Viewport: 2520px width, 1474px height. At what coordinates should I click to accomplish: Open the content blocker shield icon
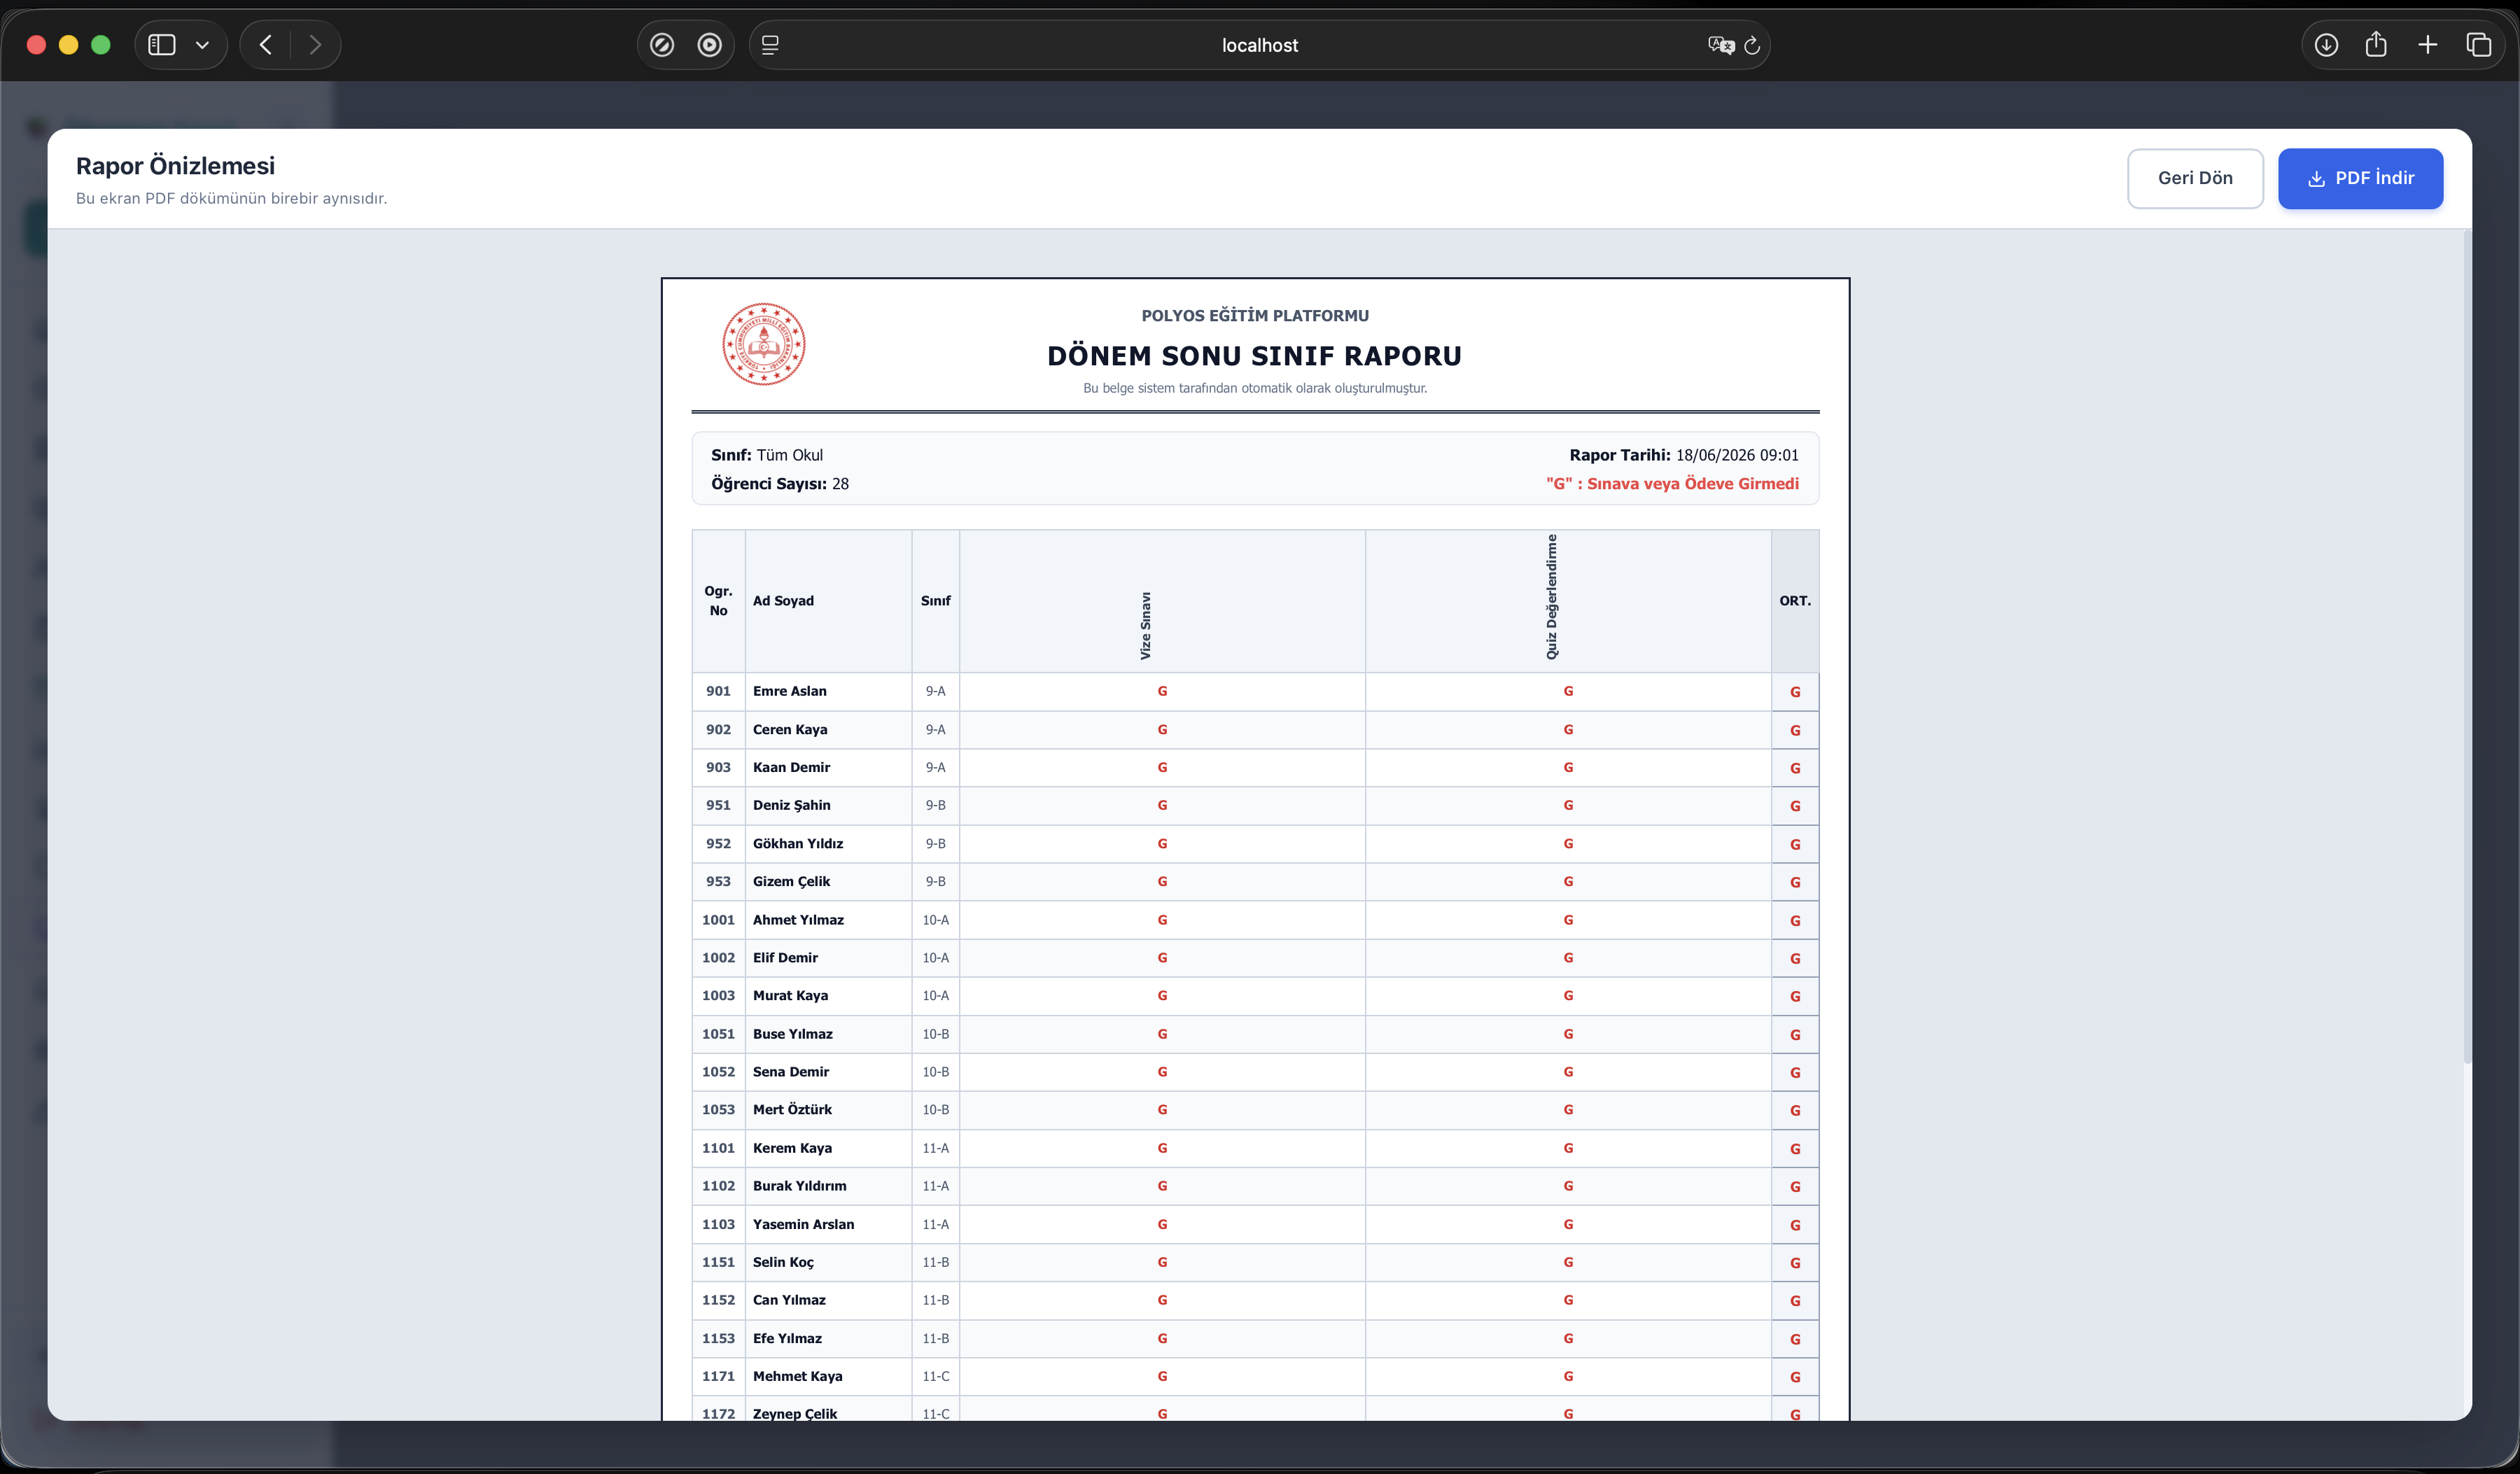coord(662,45)
